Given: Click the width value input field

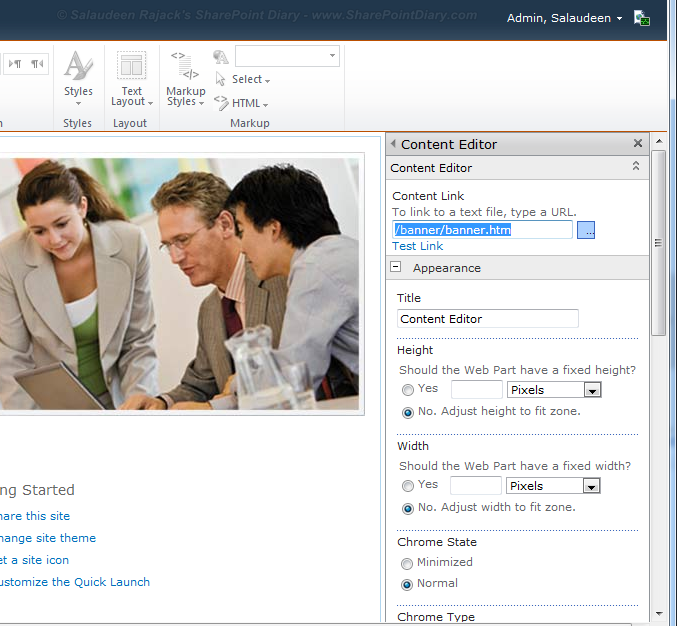Looking at the screenshot, I should pos(476,486).
